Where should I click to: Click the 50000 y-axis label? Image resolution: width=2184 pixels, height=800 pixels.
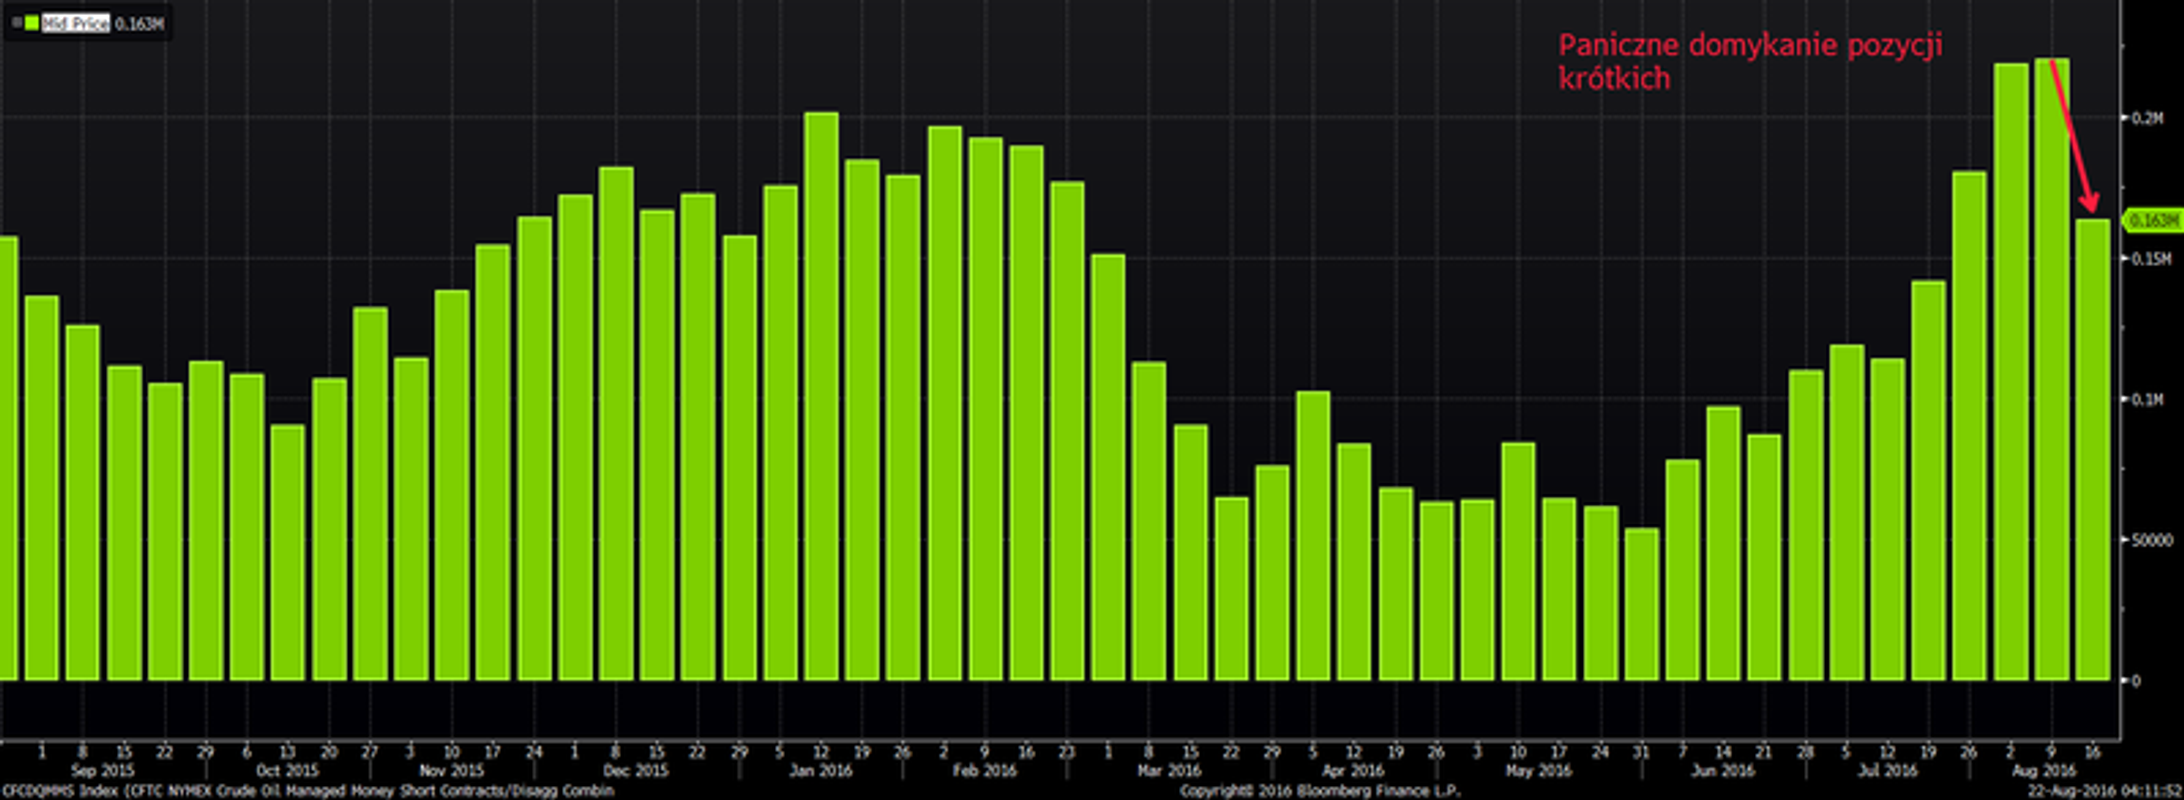(x=2145, y=540)
